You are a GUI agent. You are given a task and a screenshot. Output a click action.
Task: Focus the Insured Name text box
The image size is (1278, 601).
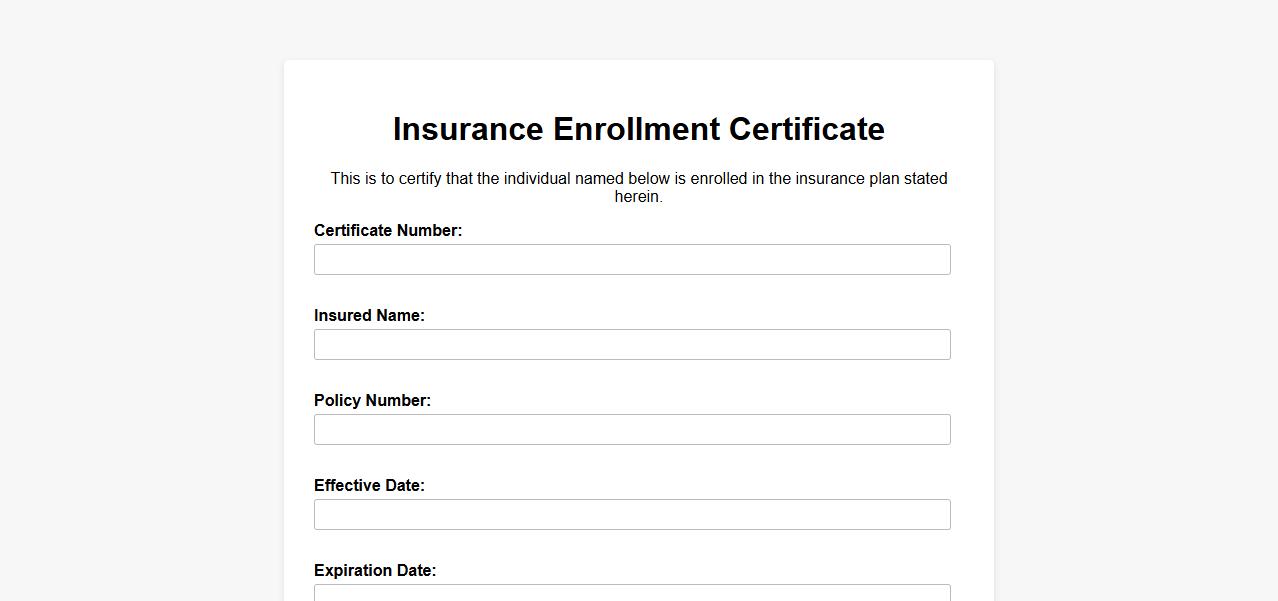click(632, 345)
